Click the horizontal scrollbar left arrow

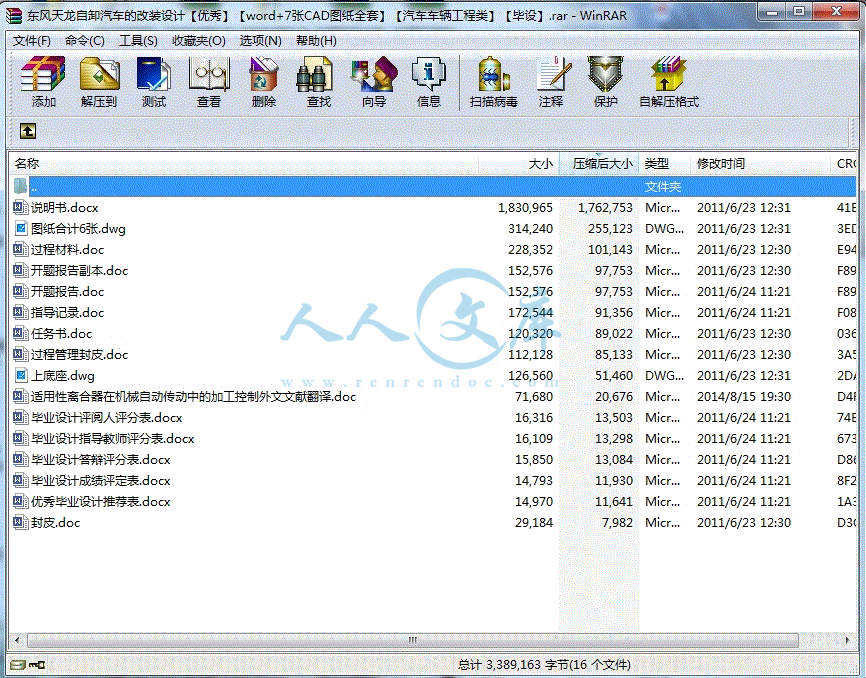click(17, 640)
